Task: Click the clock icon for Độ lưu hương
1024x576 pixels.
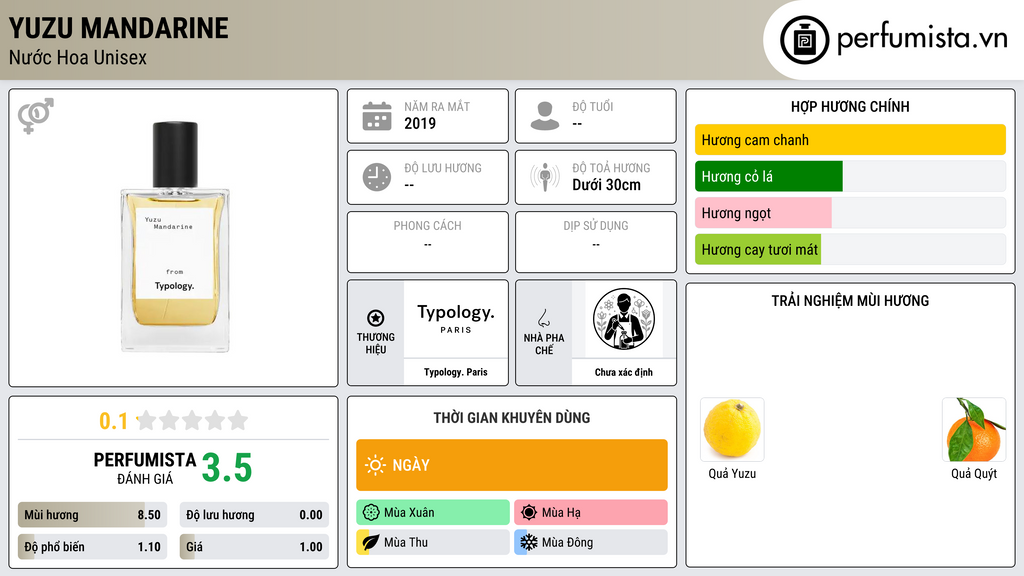Action: pos(377,177)
